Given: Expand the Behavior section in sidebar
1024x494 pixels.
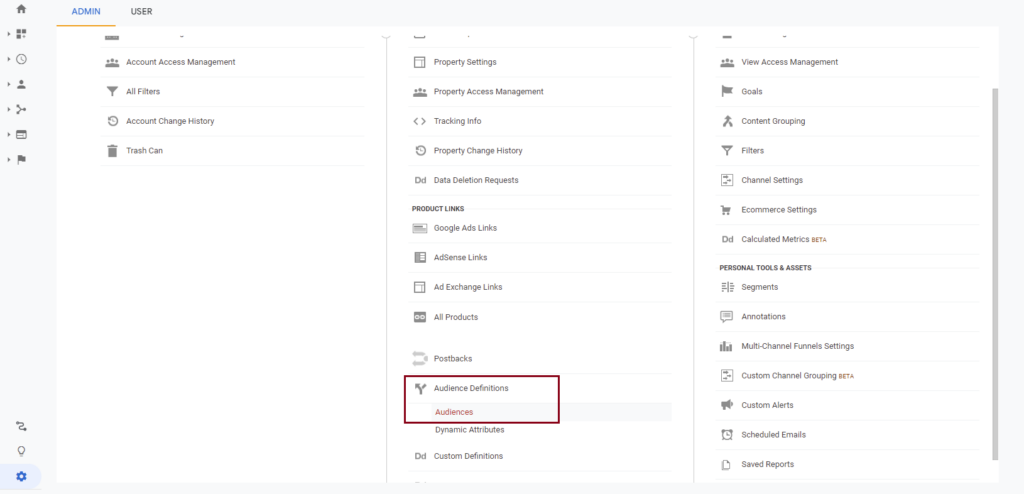Looking at the screenshot, I should point(21,134).
